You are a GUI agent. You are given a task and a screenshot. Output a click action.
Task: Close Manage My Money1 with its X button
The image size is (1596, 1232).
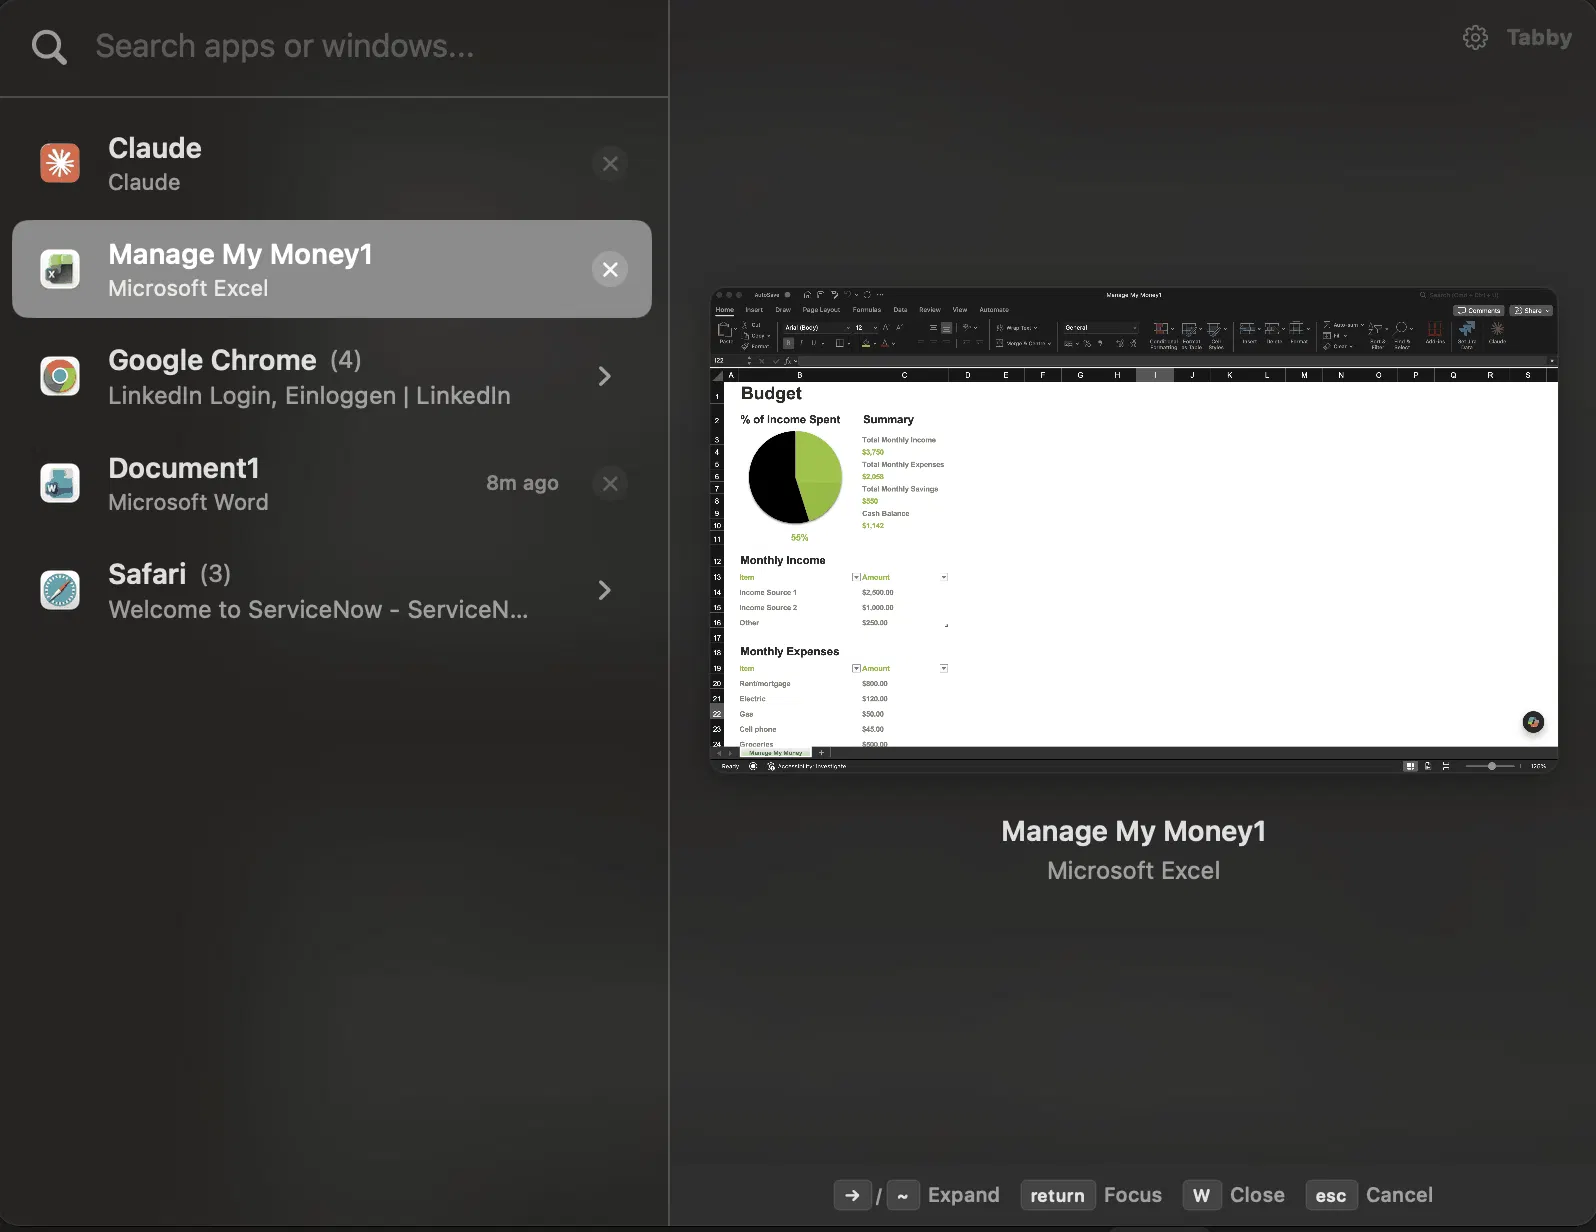pos(610,269)
